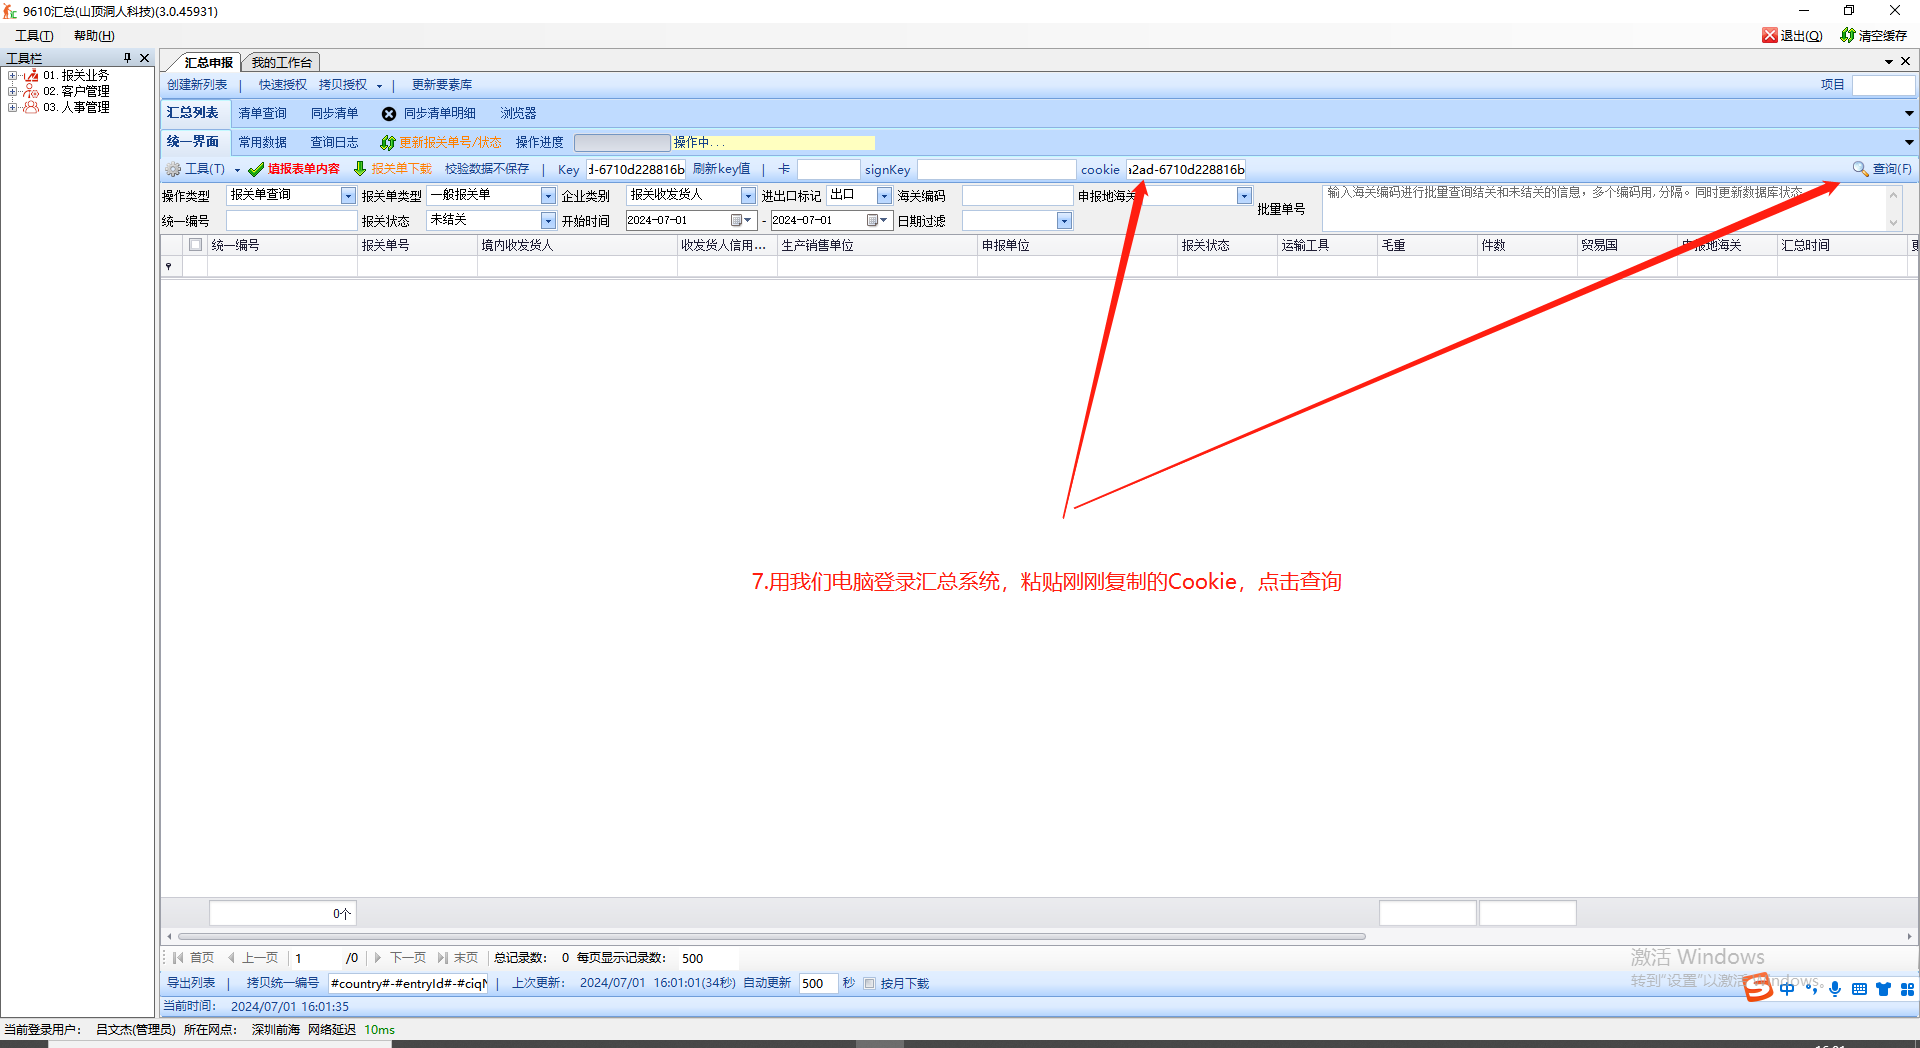Click the 查询(F) magnifier search button
The height and width of the screenshot is (1048, 1920).
click(1860, 169)
